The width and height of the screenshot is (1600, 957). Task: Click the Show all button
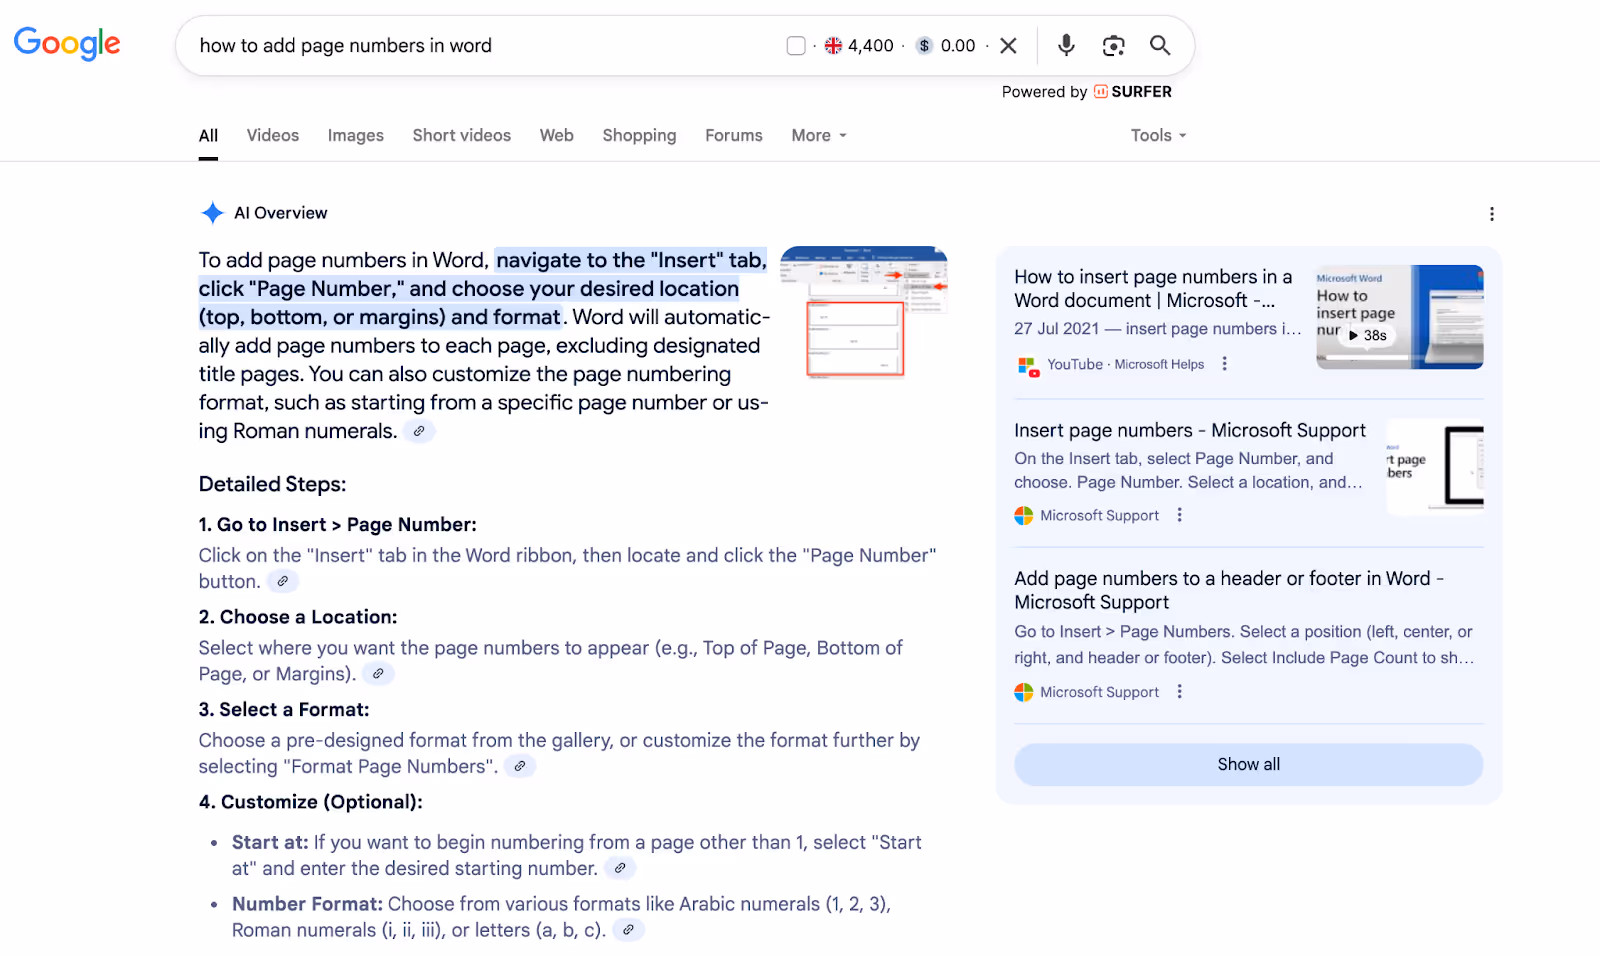1249,764
